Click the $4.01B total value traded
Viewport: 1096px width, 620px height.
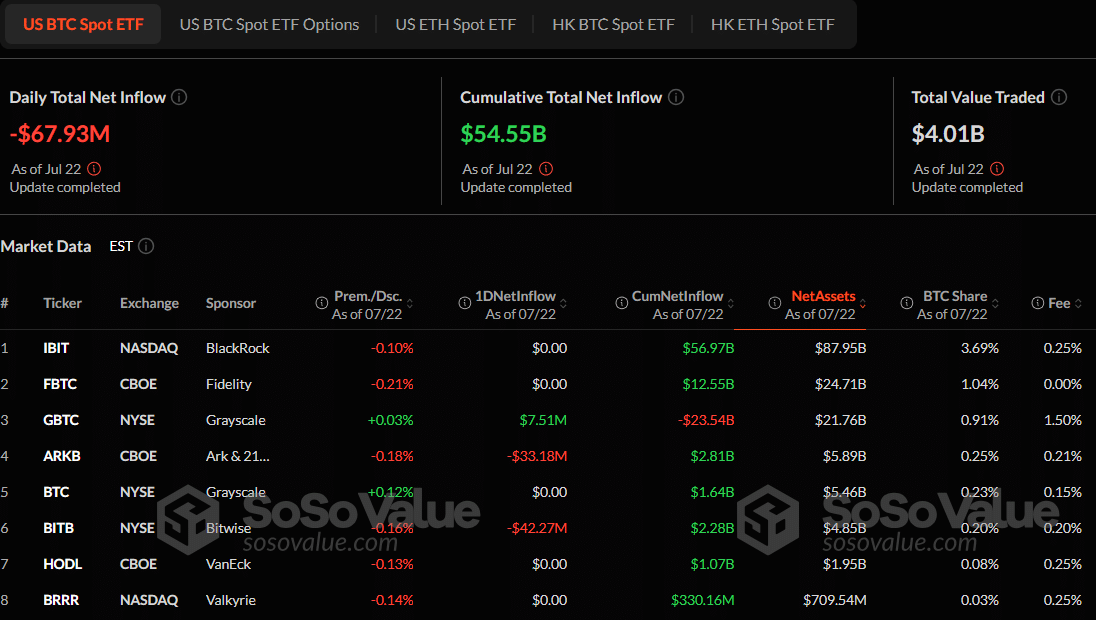pos(948,134)
